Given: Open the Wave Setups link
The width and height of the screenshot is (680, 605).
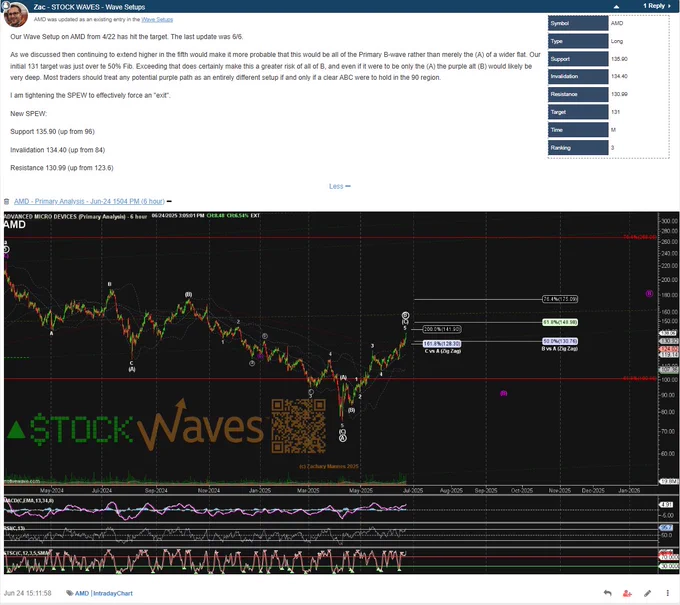Looking at the screenshot, I should tap(157, 20).
